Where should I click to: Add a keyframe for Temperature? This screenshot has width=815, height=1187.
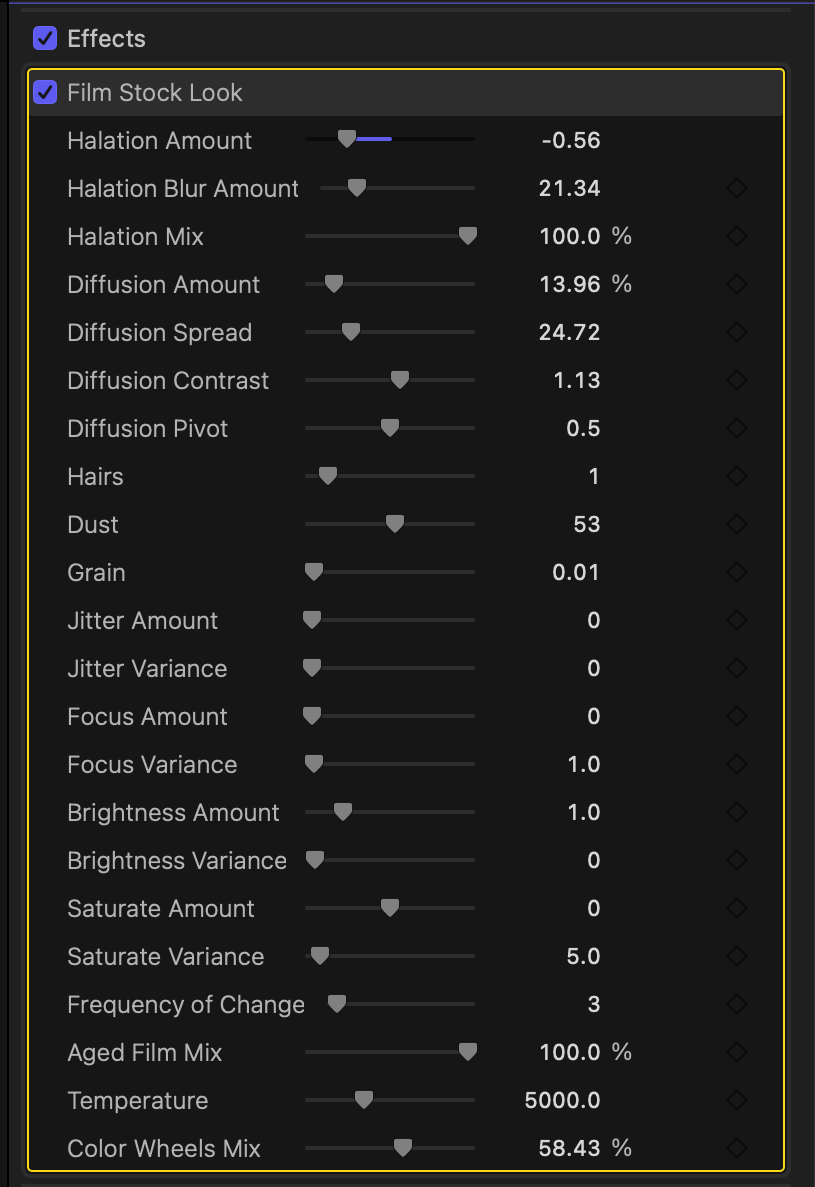tap(736, 1100)
